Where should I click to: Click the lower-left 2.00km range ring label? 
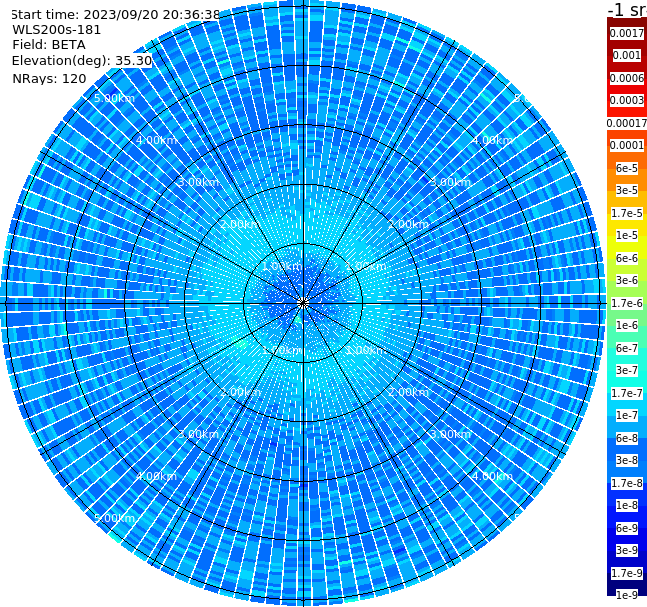tap(240, 392)
